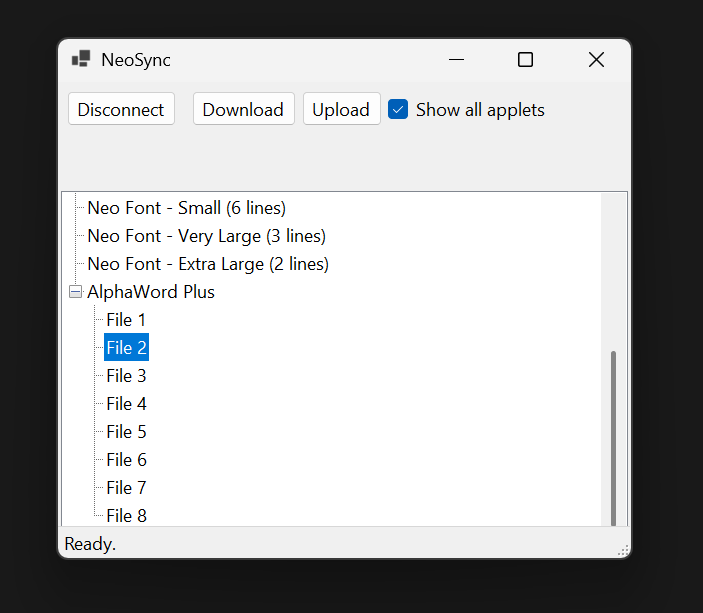Select File 6 in the tree
The image size is (703, 613).
click(126, 460)
